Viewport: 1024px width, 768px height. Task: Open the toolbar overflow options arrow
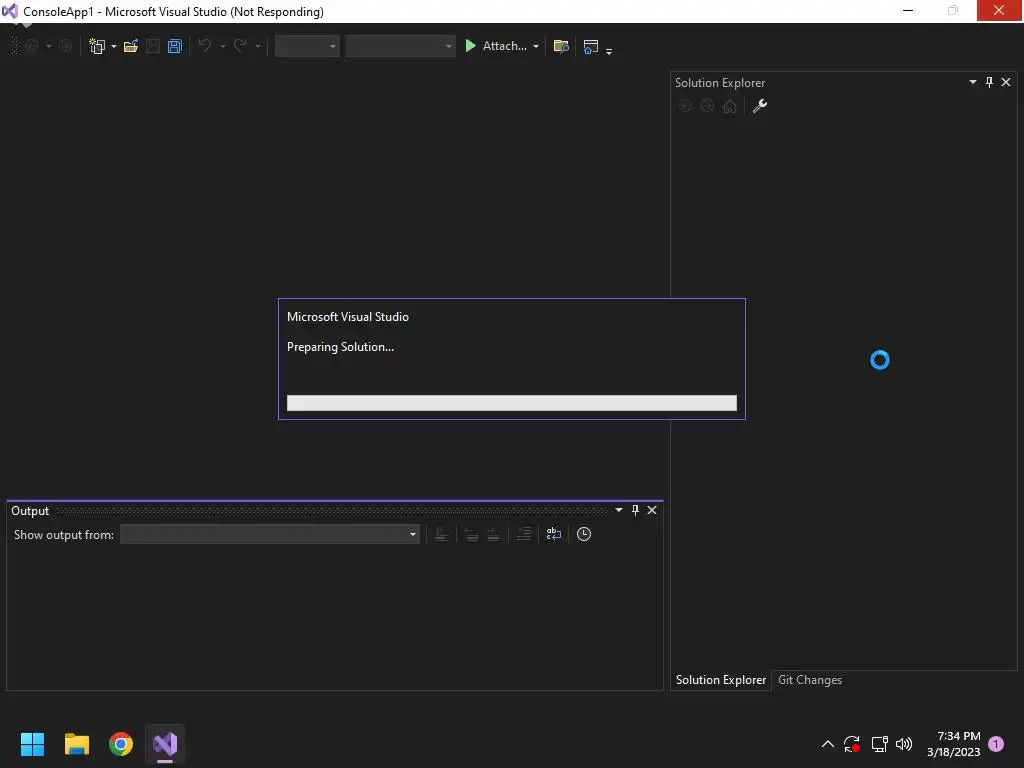[609, 50]
